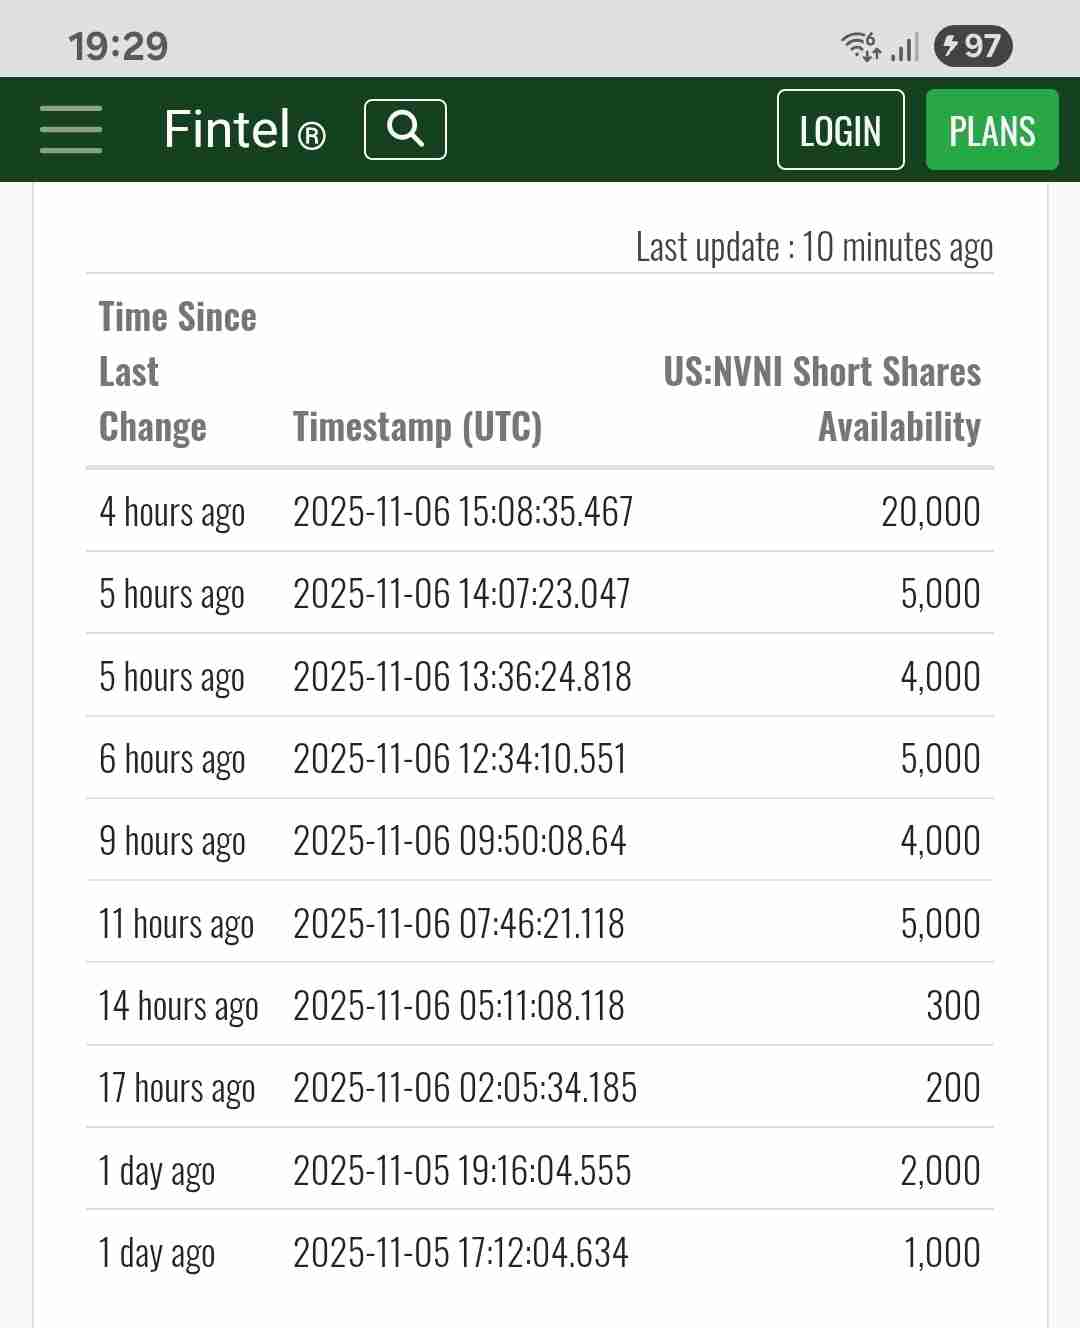Select timestamp 2025-11-06 14:07:23.047

tap(461, 594)
